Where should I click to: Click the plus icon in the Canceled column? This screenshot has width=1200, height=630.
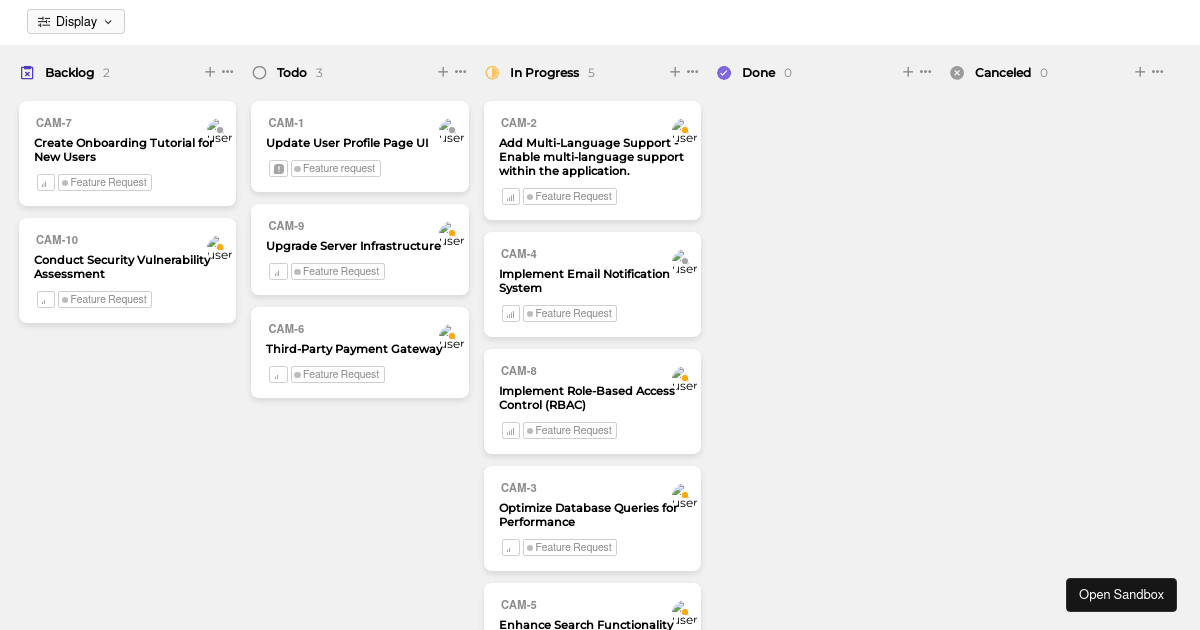coord(1140,72)
